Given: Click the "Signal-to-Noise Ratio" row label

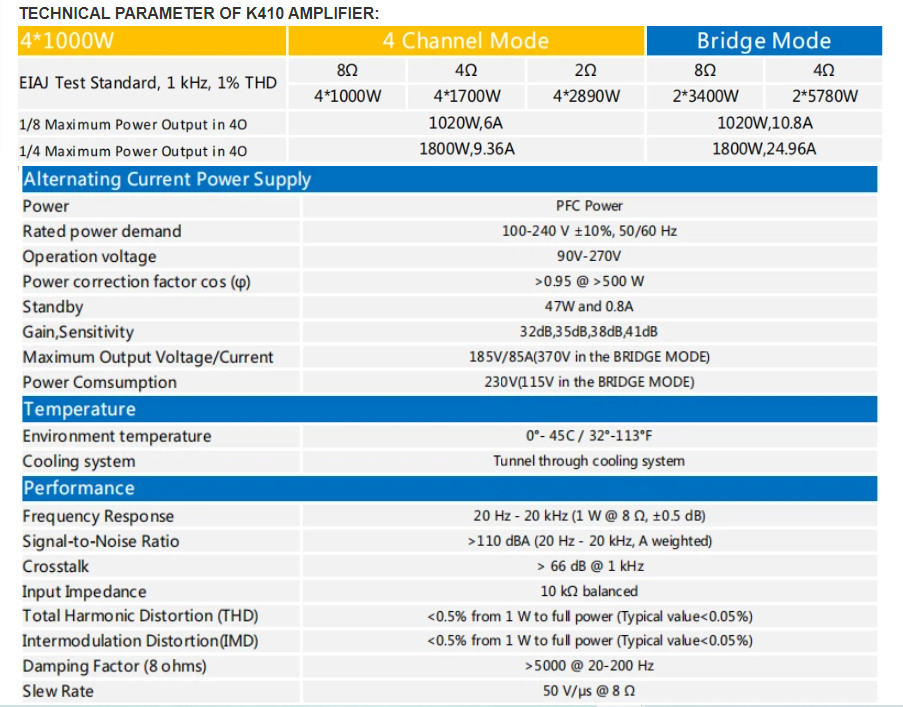Looking at the screenshot, I should (x=101, y=541).
